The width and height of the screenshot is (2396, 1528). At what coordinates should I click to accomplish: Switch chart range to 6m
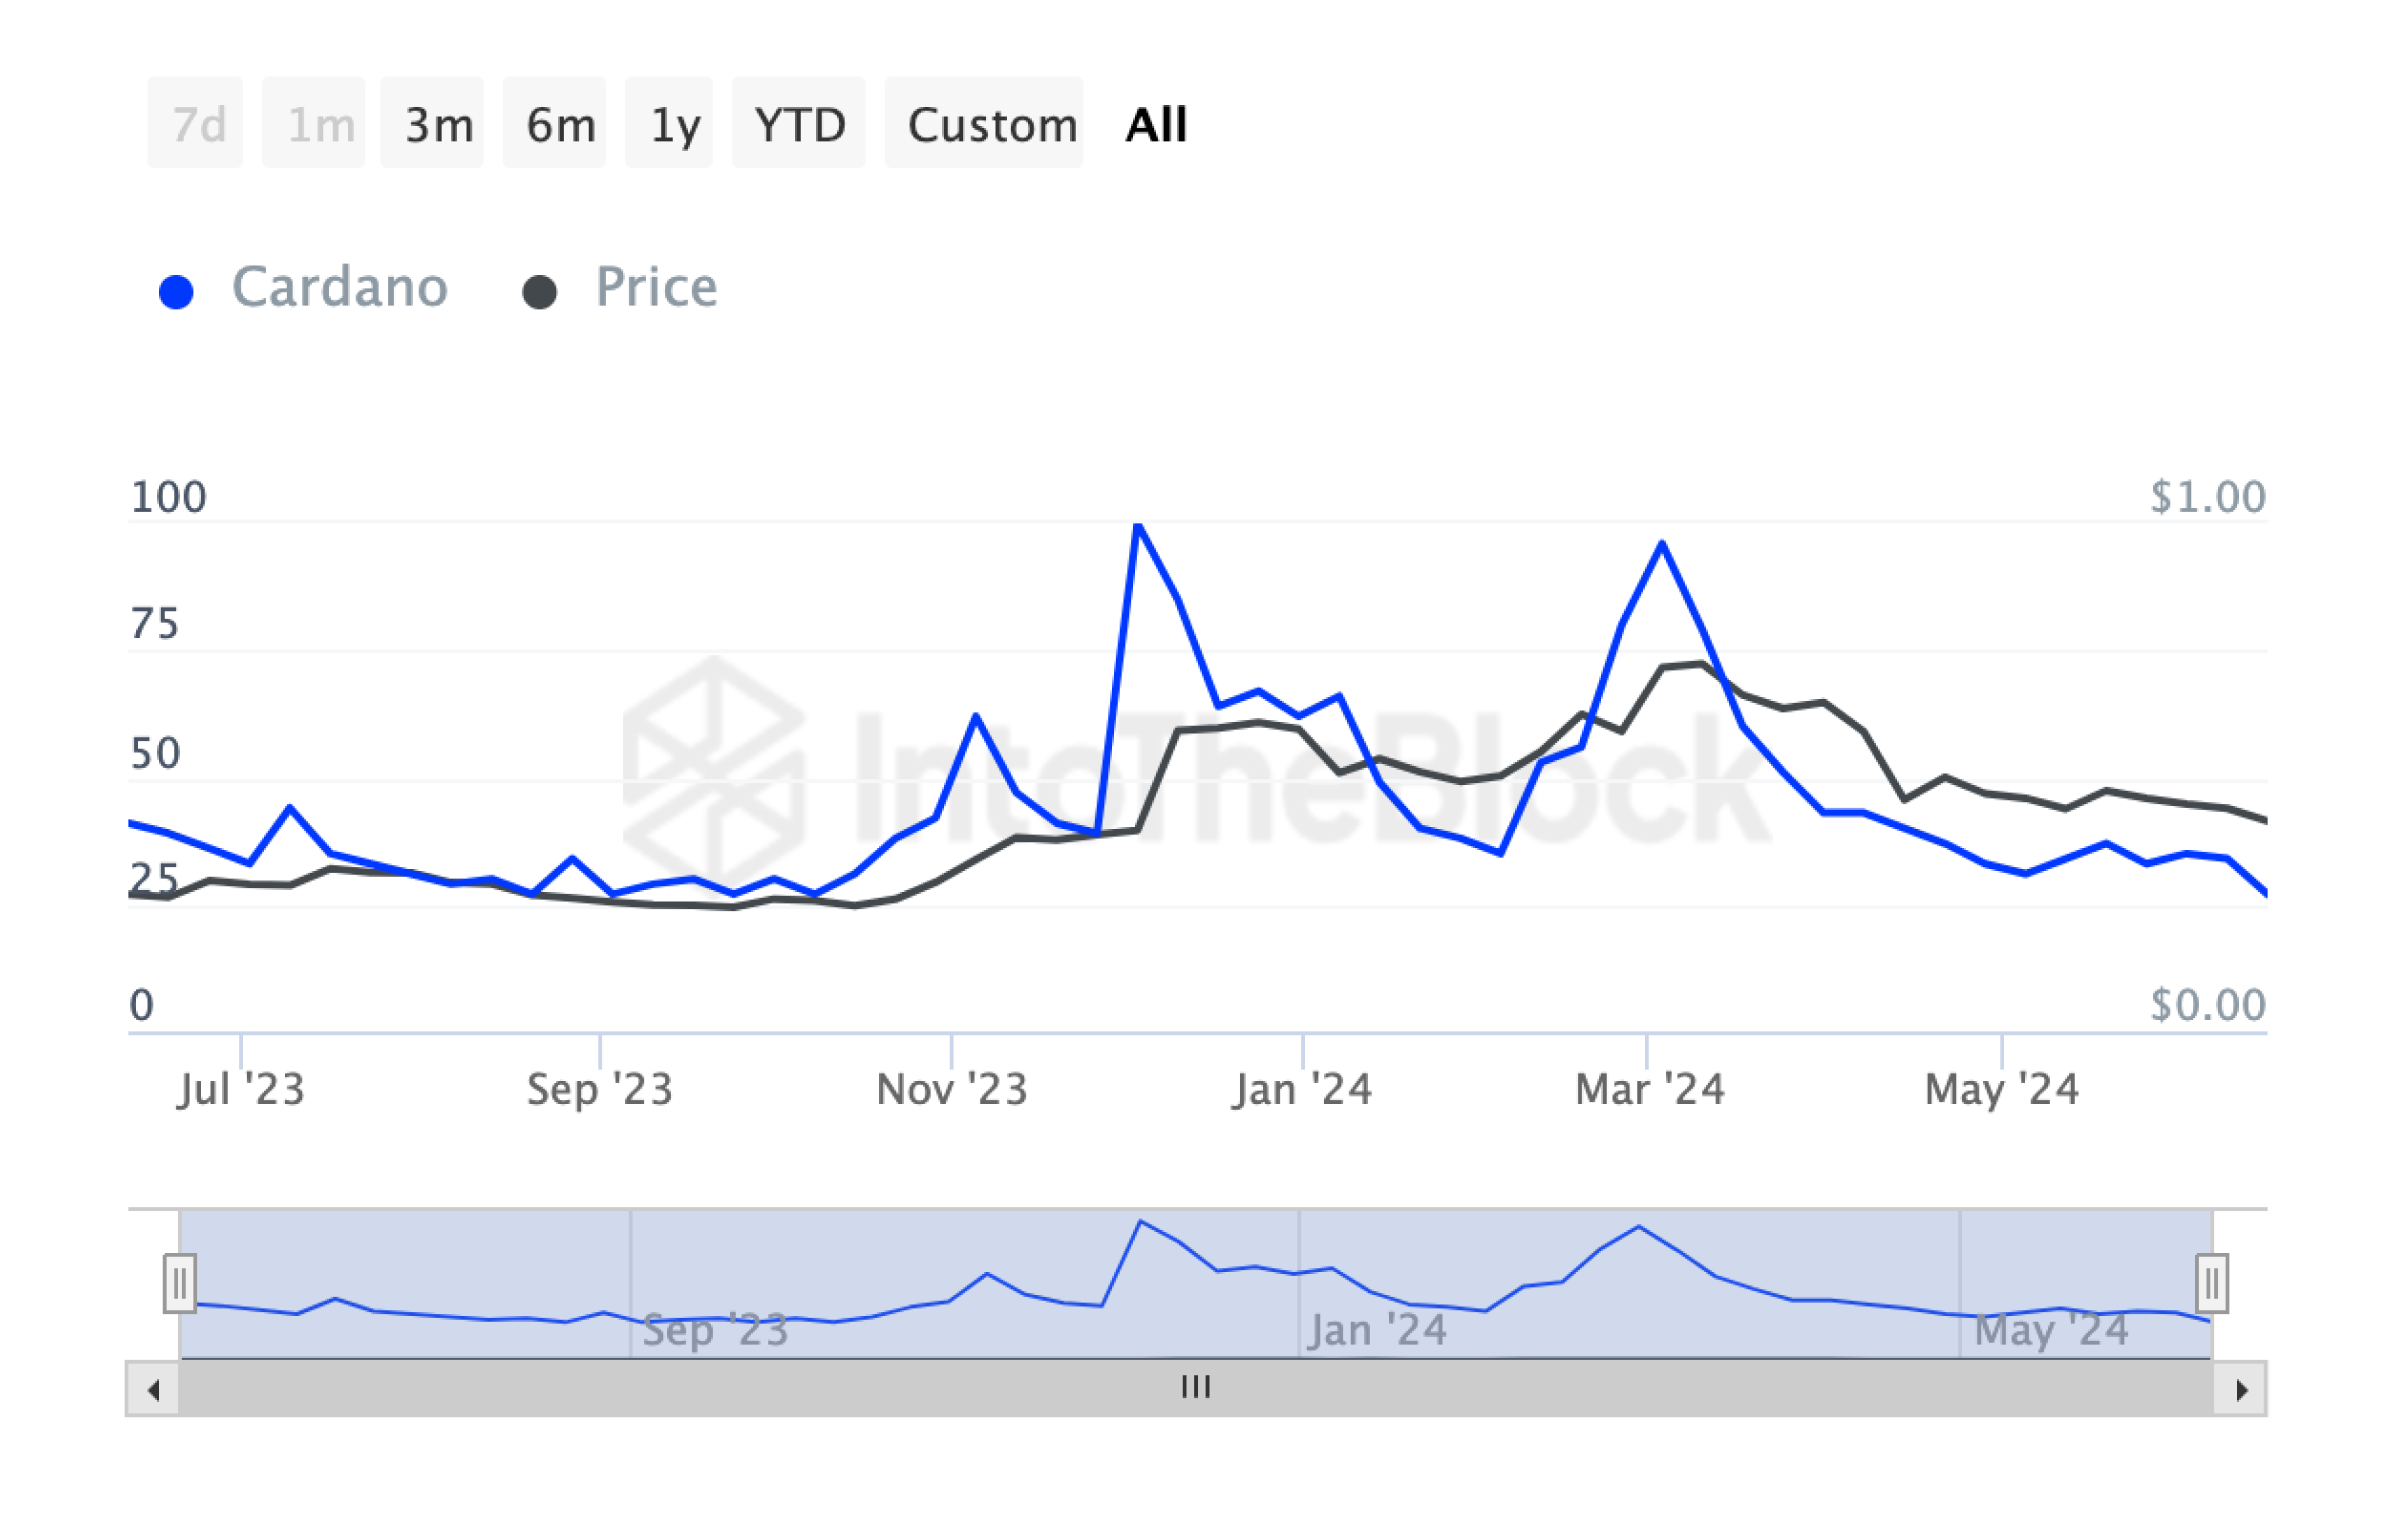(554, 123)
